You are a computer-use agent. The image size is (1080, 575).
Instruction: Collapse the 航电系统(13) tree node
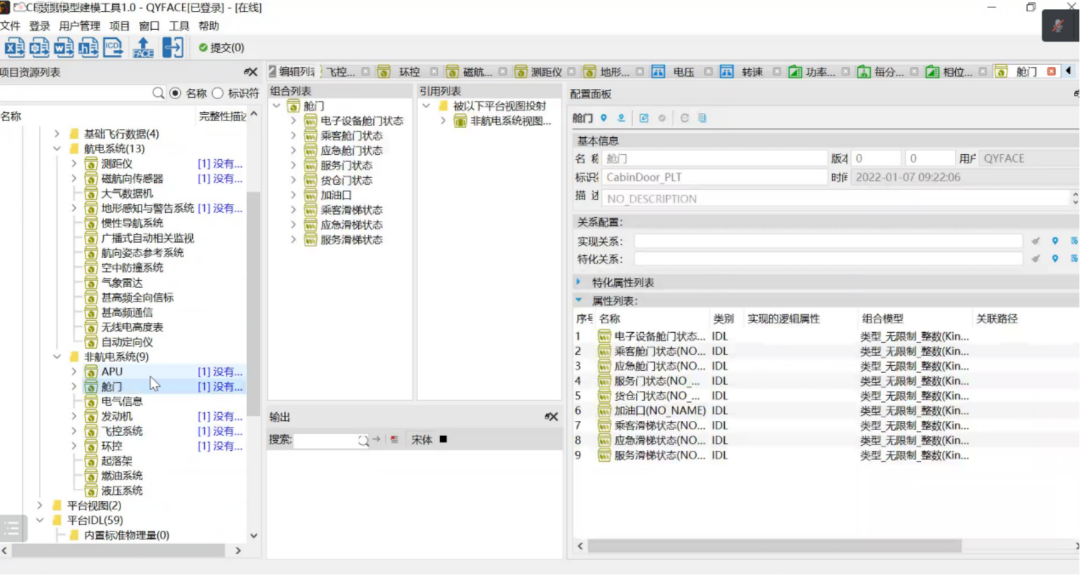(x=56, y=149)
